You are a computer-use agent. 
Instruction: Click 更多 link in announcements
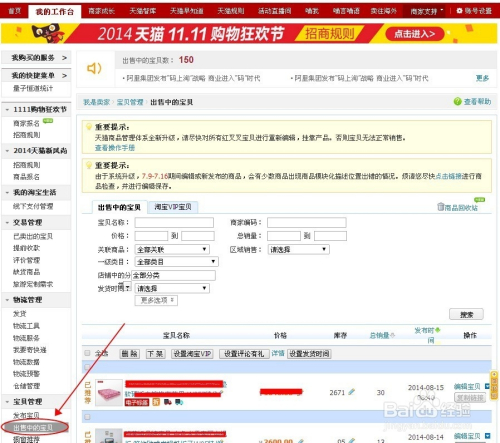[482, 78]
